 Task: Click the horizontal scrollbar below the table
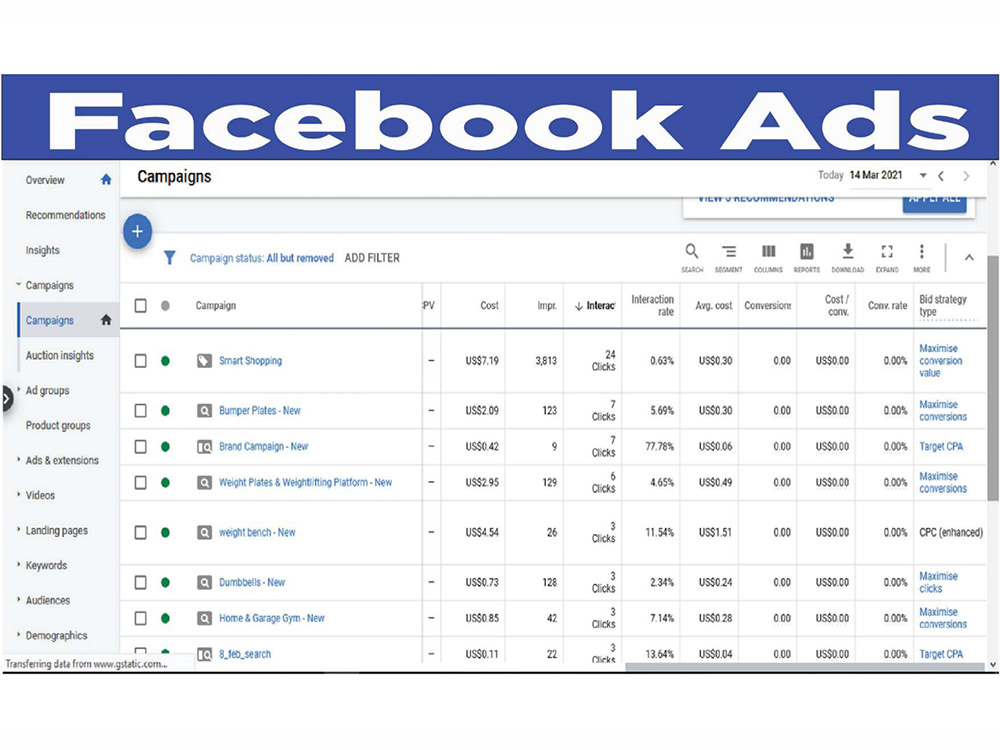[x=805, y=667]
